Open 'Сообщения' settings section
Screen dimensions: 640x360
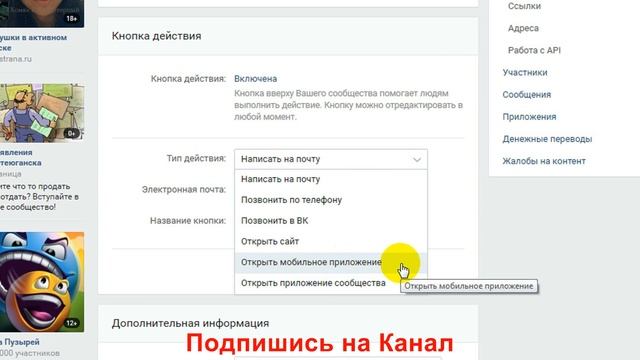pyautogui.click(x=527, y=94)
